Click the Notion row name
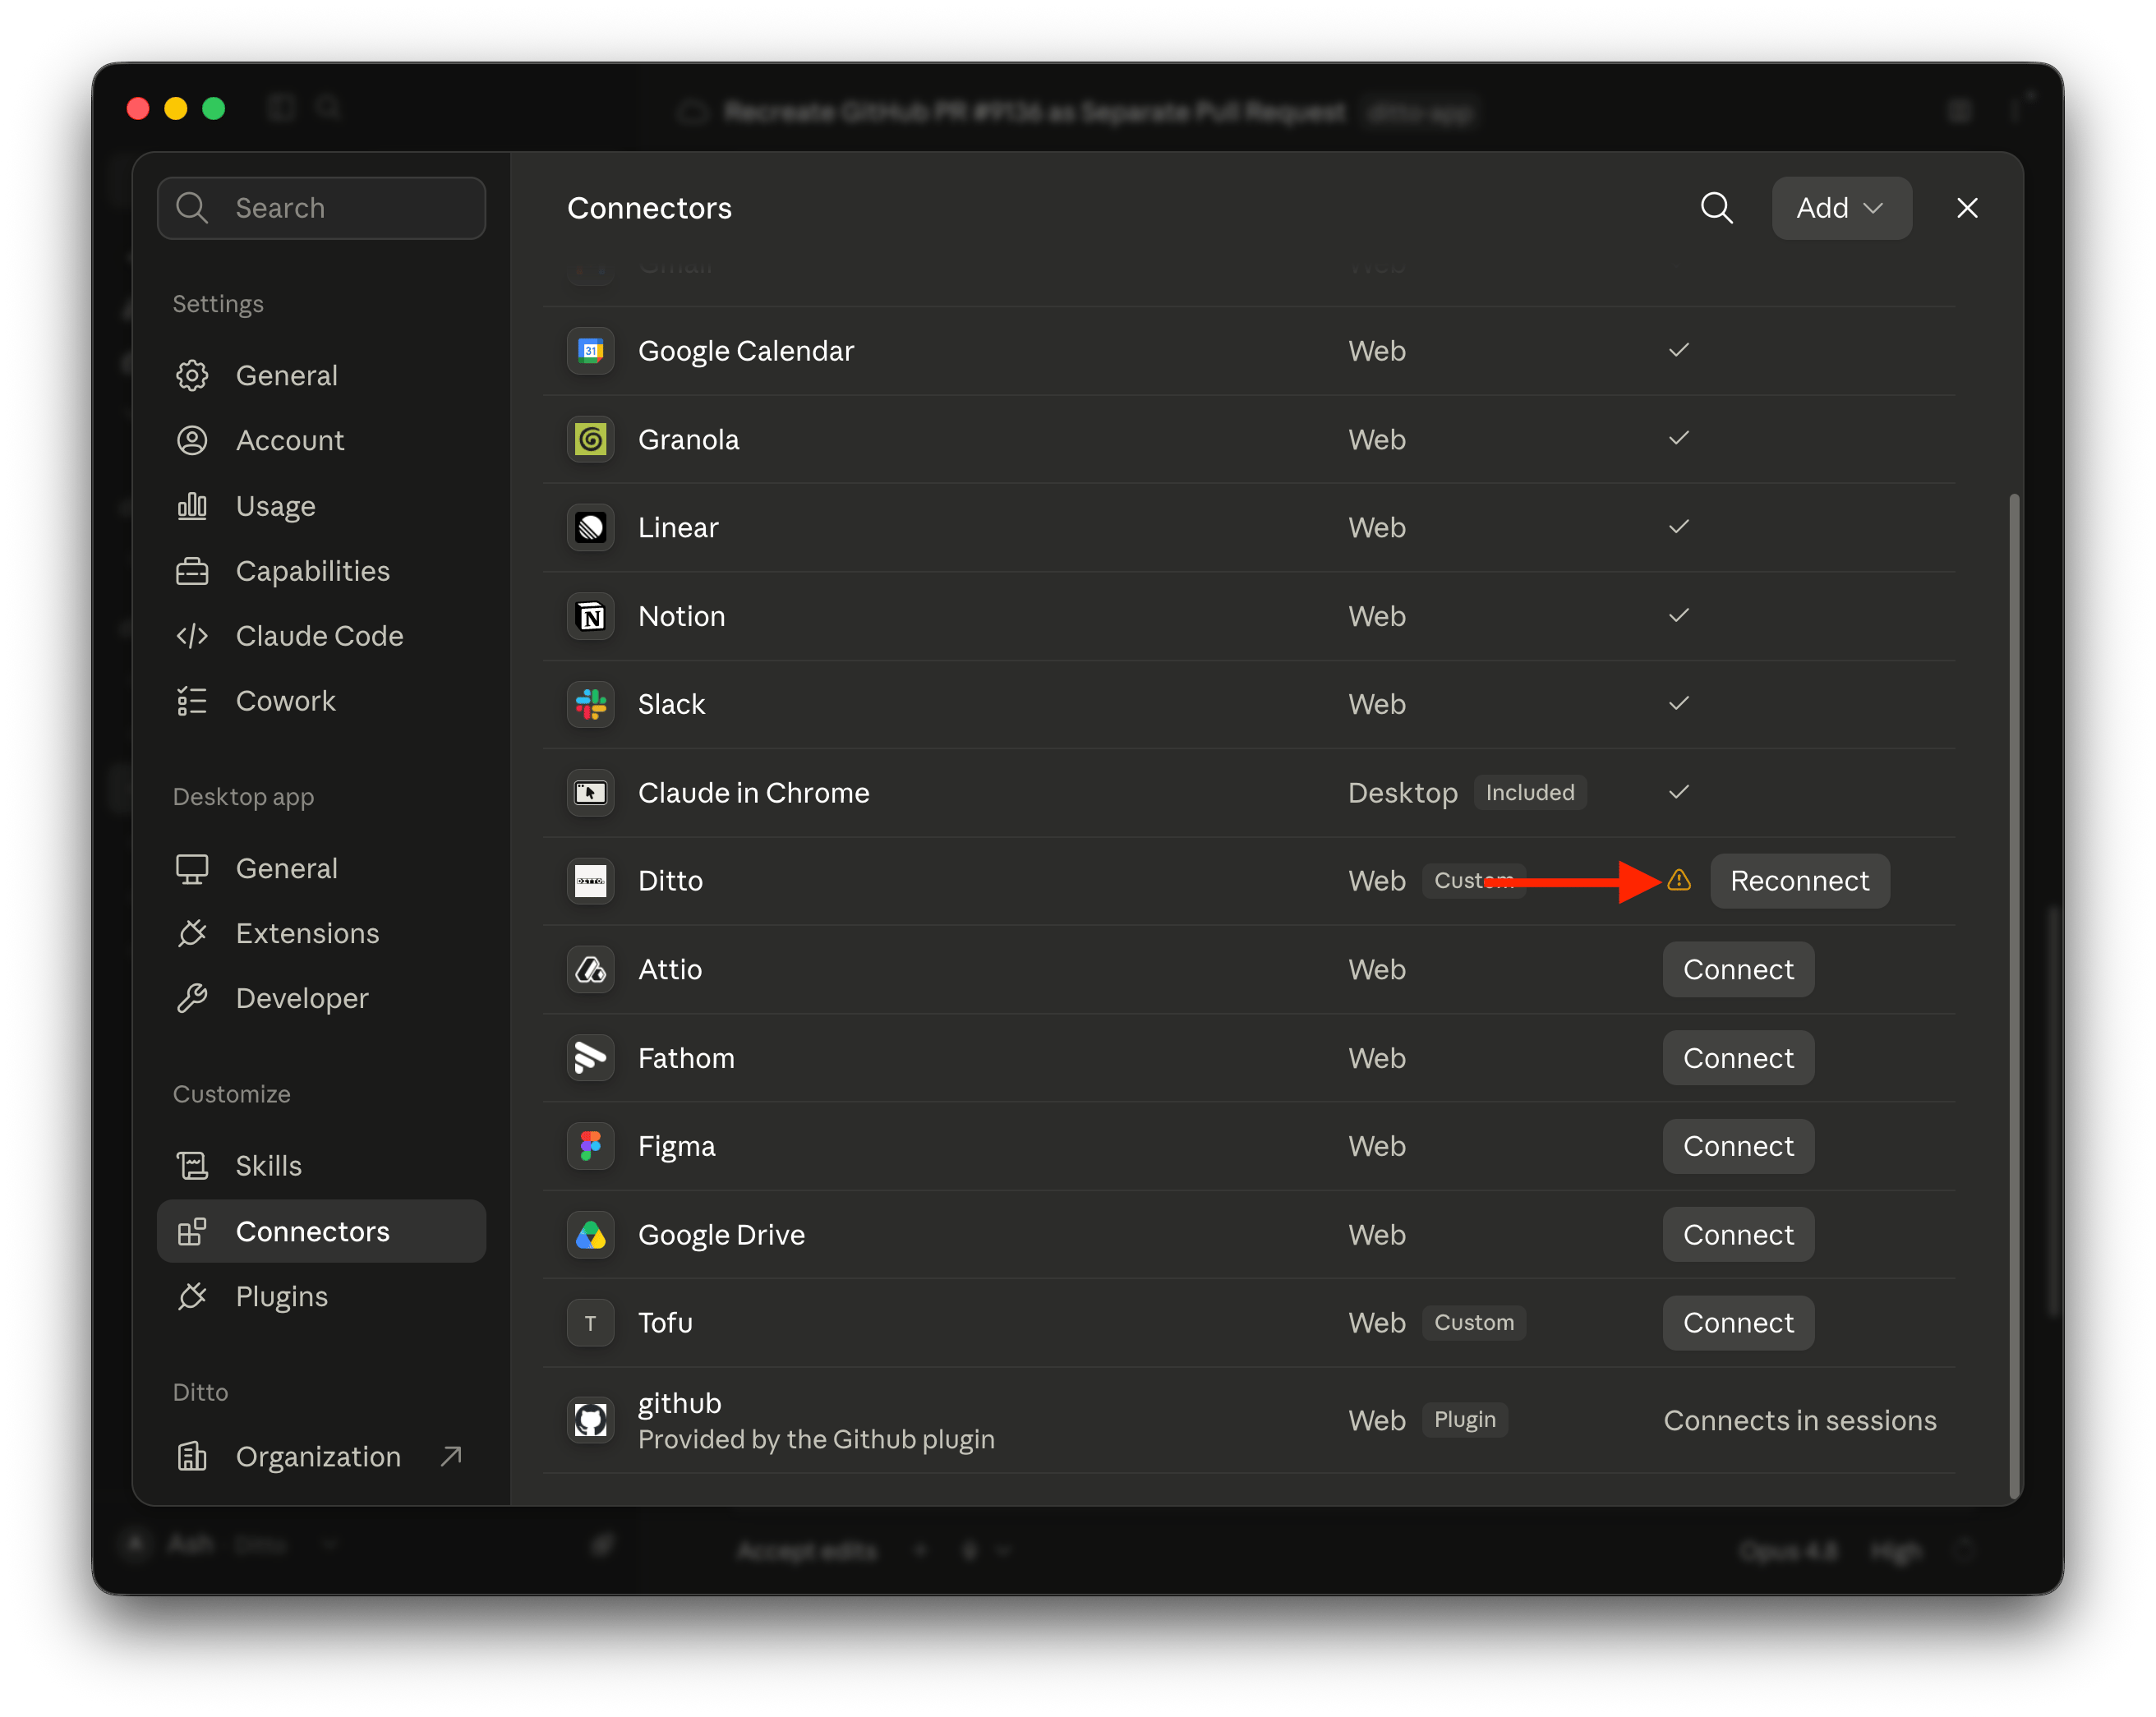 pyautogui.click(x=682, y=616)
